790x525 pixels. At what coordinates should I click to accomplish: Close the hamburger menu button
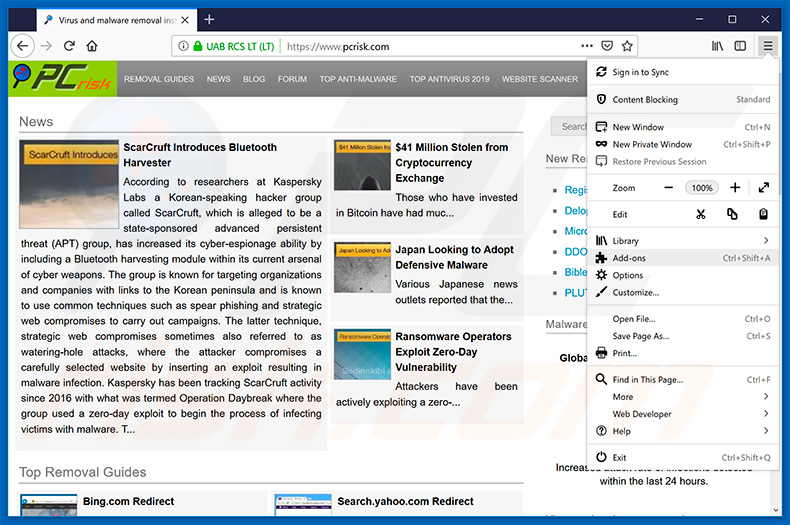767,46
